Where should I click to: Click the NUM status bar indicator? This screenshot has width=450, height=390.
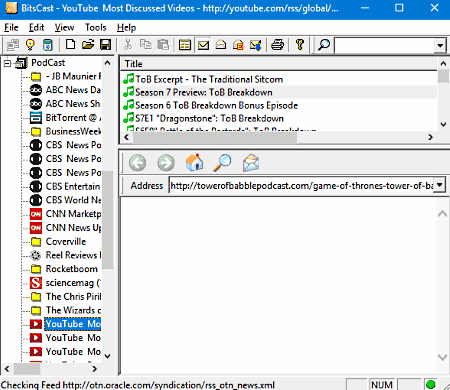click(x=381, y=384)
